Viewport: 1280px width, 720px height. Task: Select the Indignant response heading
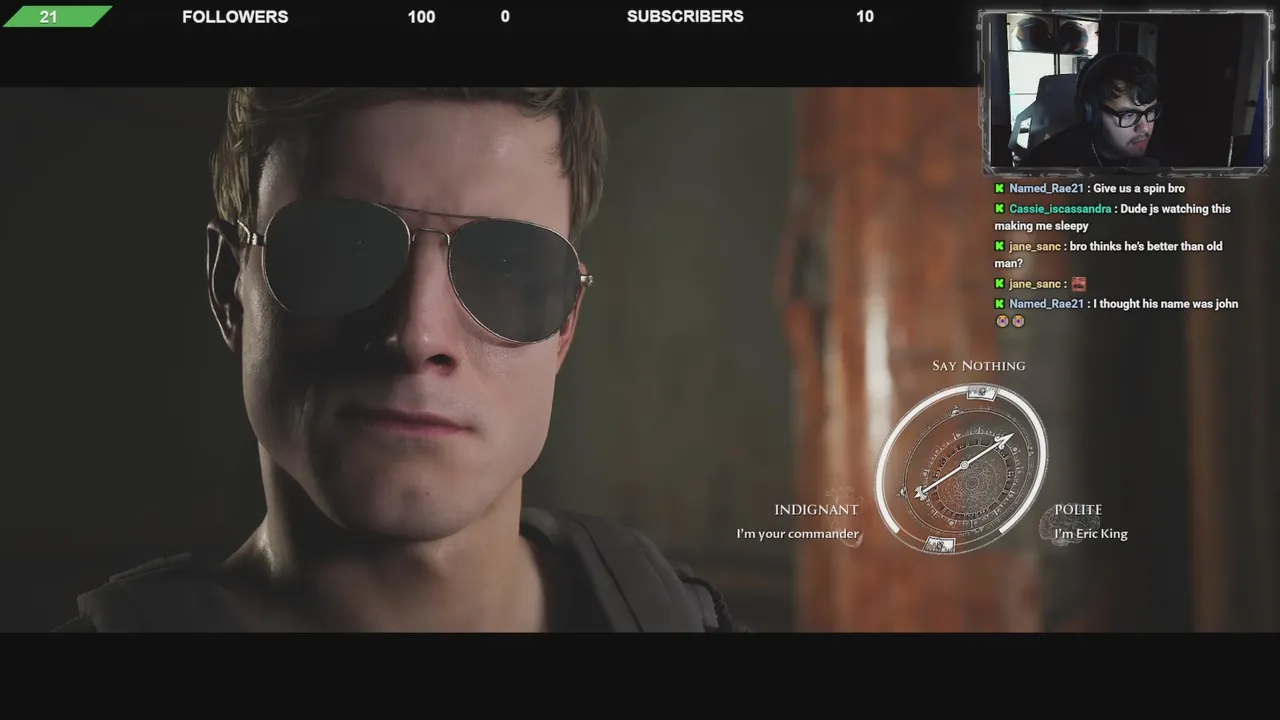coord(816,510)
